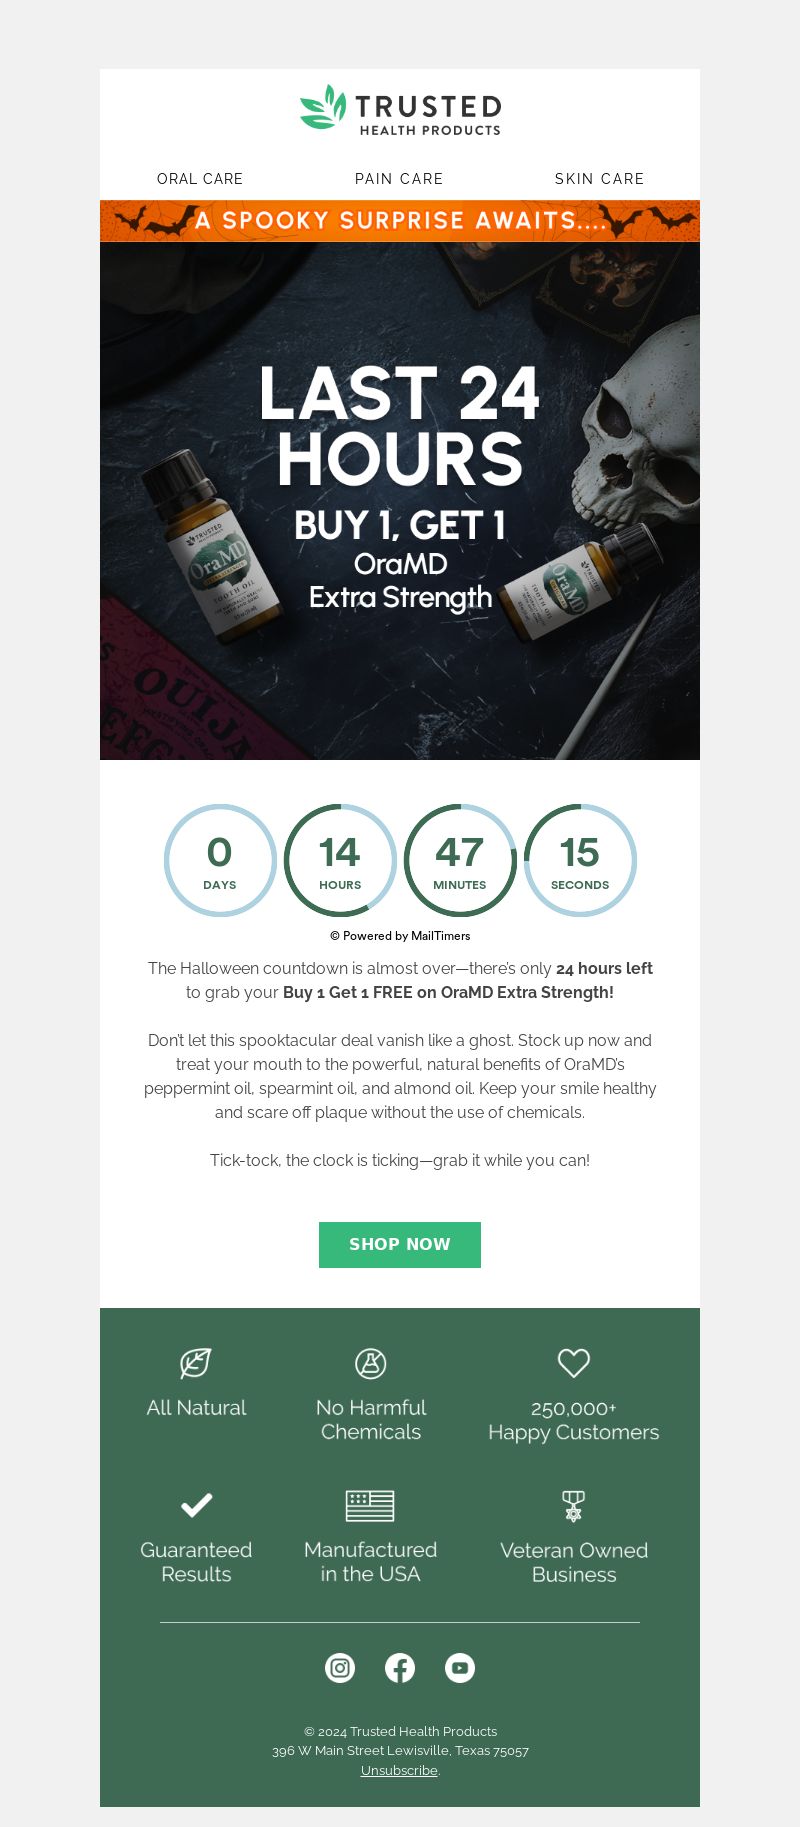This screenshot has width=800, height=1827.
Task: Open the Instagram social icon
Action: tap(340, 1668)
